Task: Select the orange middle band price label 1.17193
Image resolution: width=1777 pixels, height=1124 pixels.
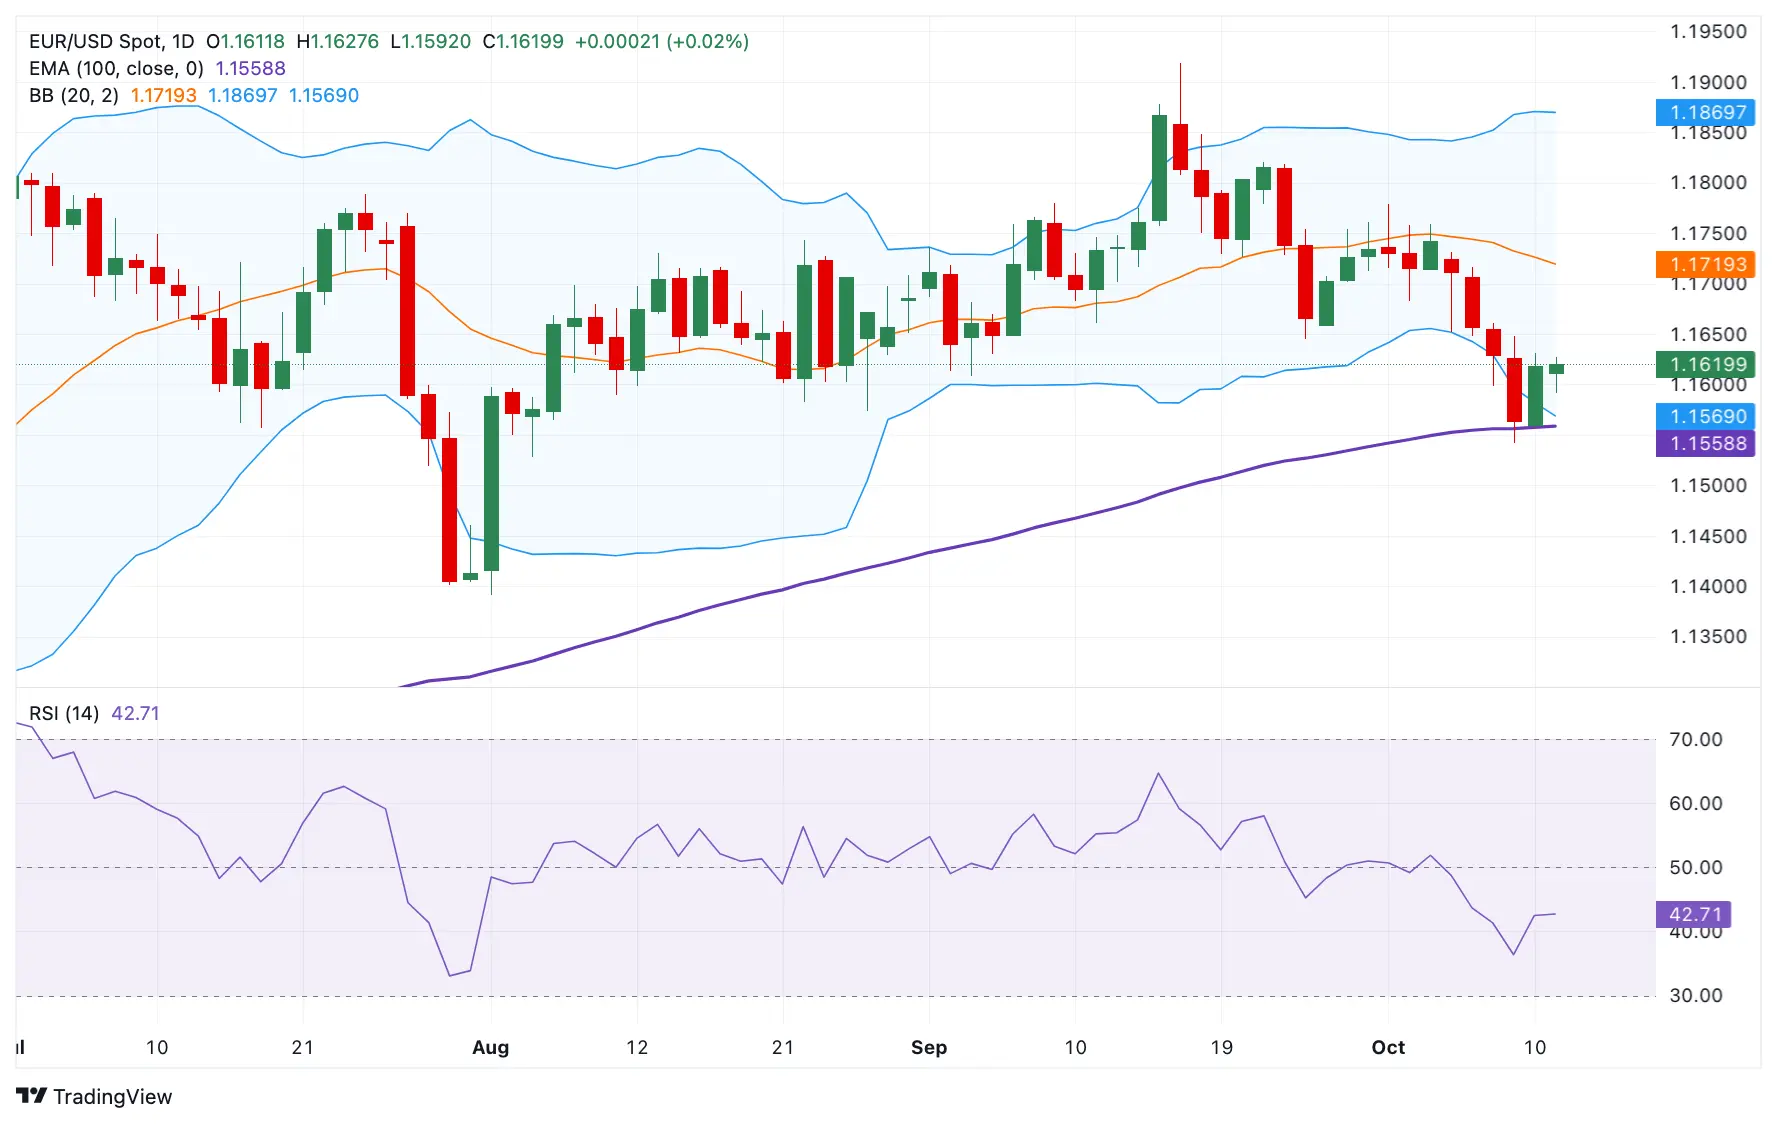Action: 1707,264
